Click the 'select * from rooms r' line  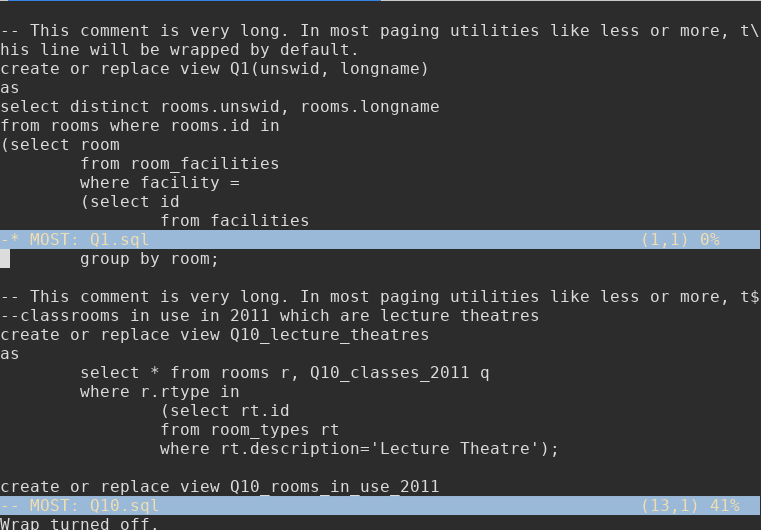(284, 373)
